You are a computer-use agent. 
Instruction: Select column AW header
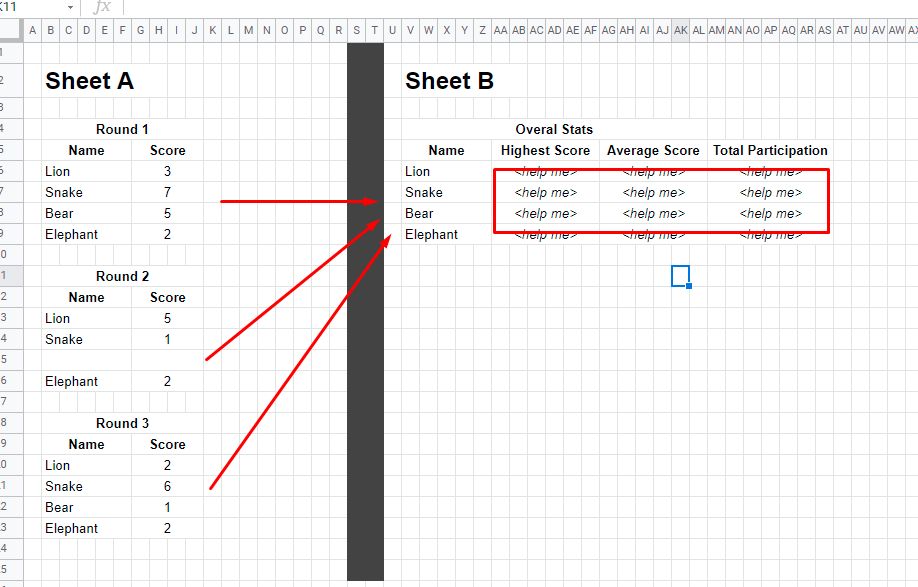coord(896,30)
